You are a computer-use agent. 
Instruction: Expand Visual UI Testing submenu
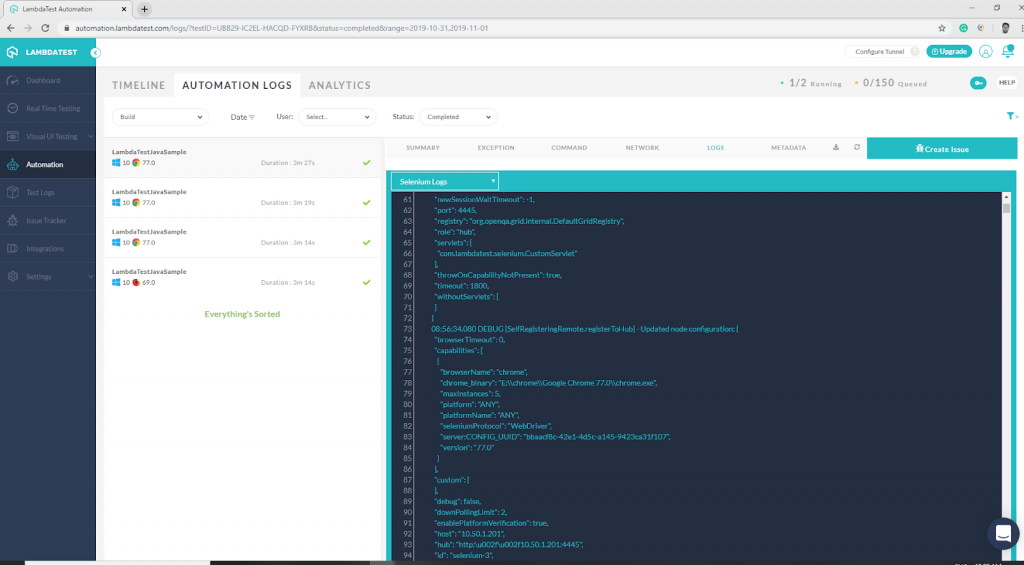coord(50,136)
